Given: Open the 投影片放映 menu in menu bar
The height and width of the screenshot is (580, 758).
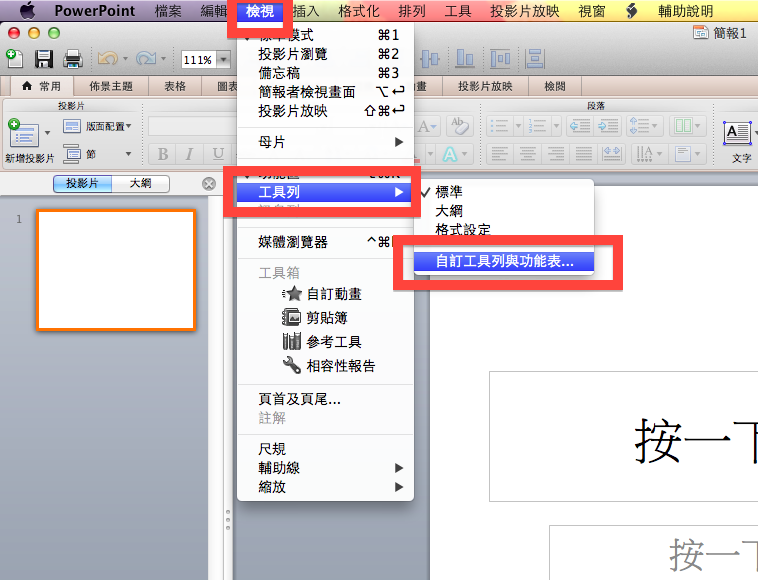Looking at the screenshot, I should pyautogui.click(x=525, y=11).
